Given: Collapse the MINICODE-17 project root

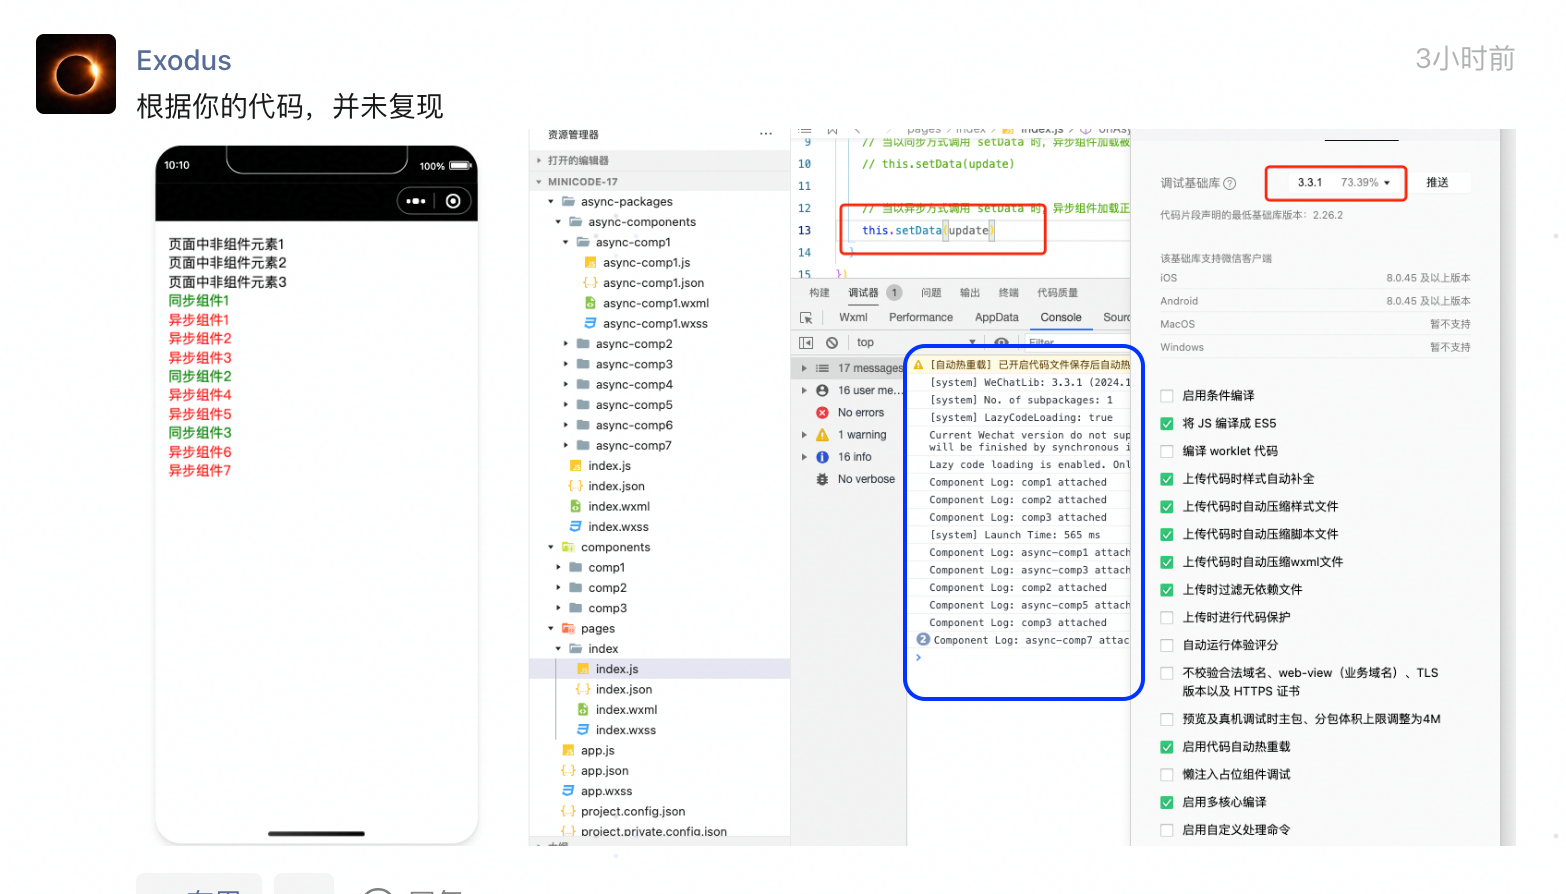Looking at the screenshot, I should click(540, 182).
